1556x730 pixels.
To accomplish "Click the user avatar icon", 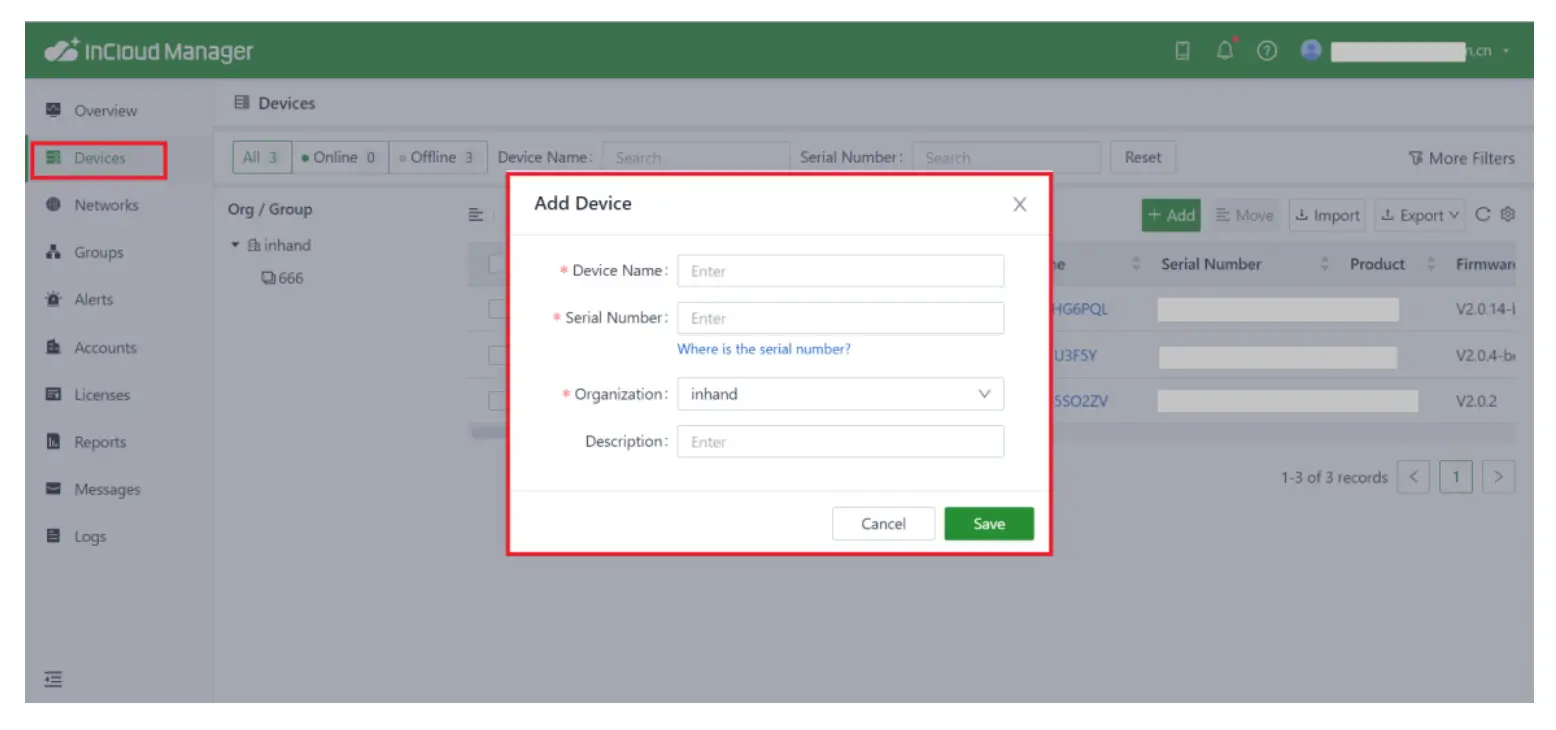I will (1310, 49).
